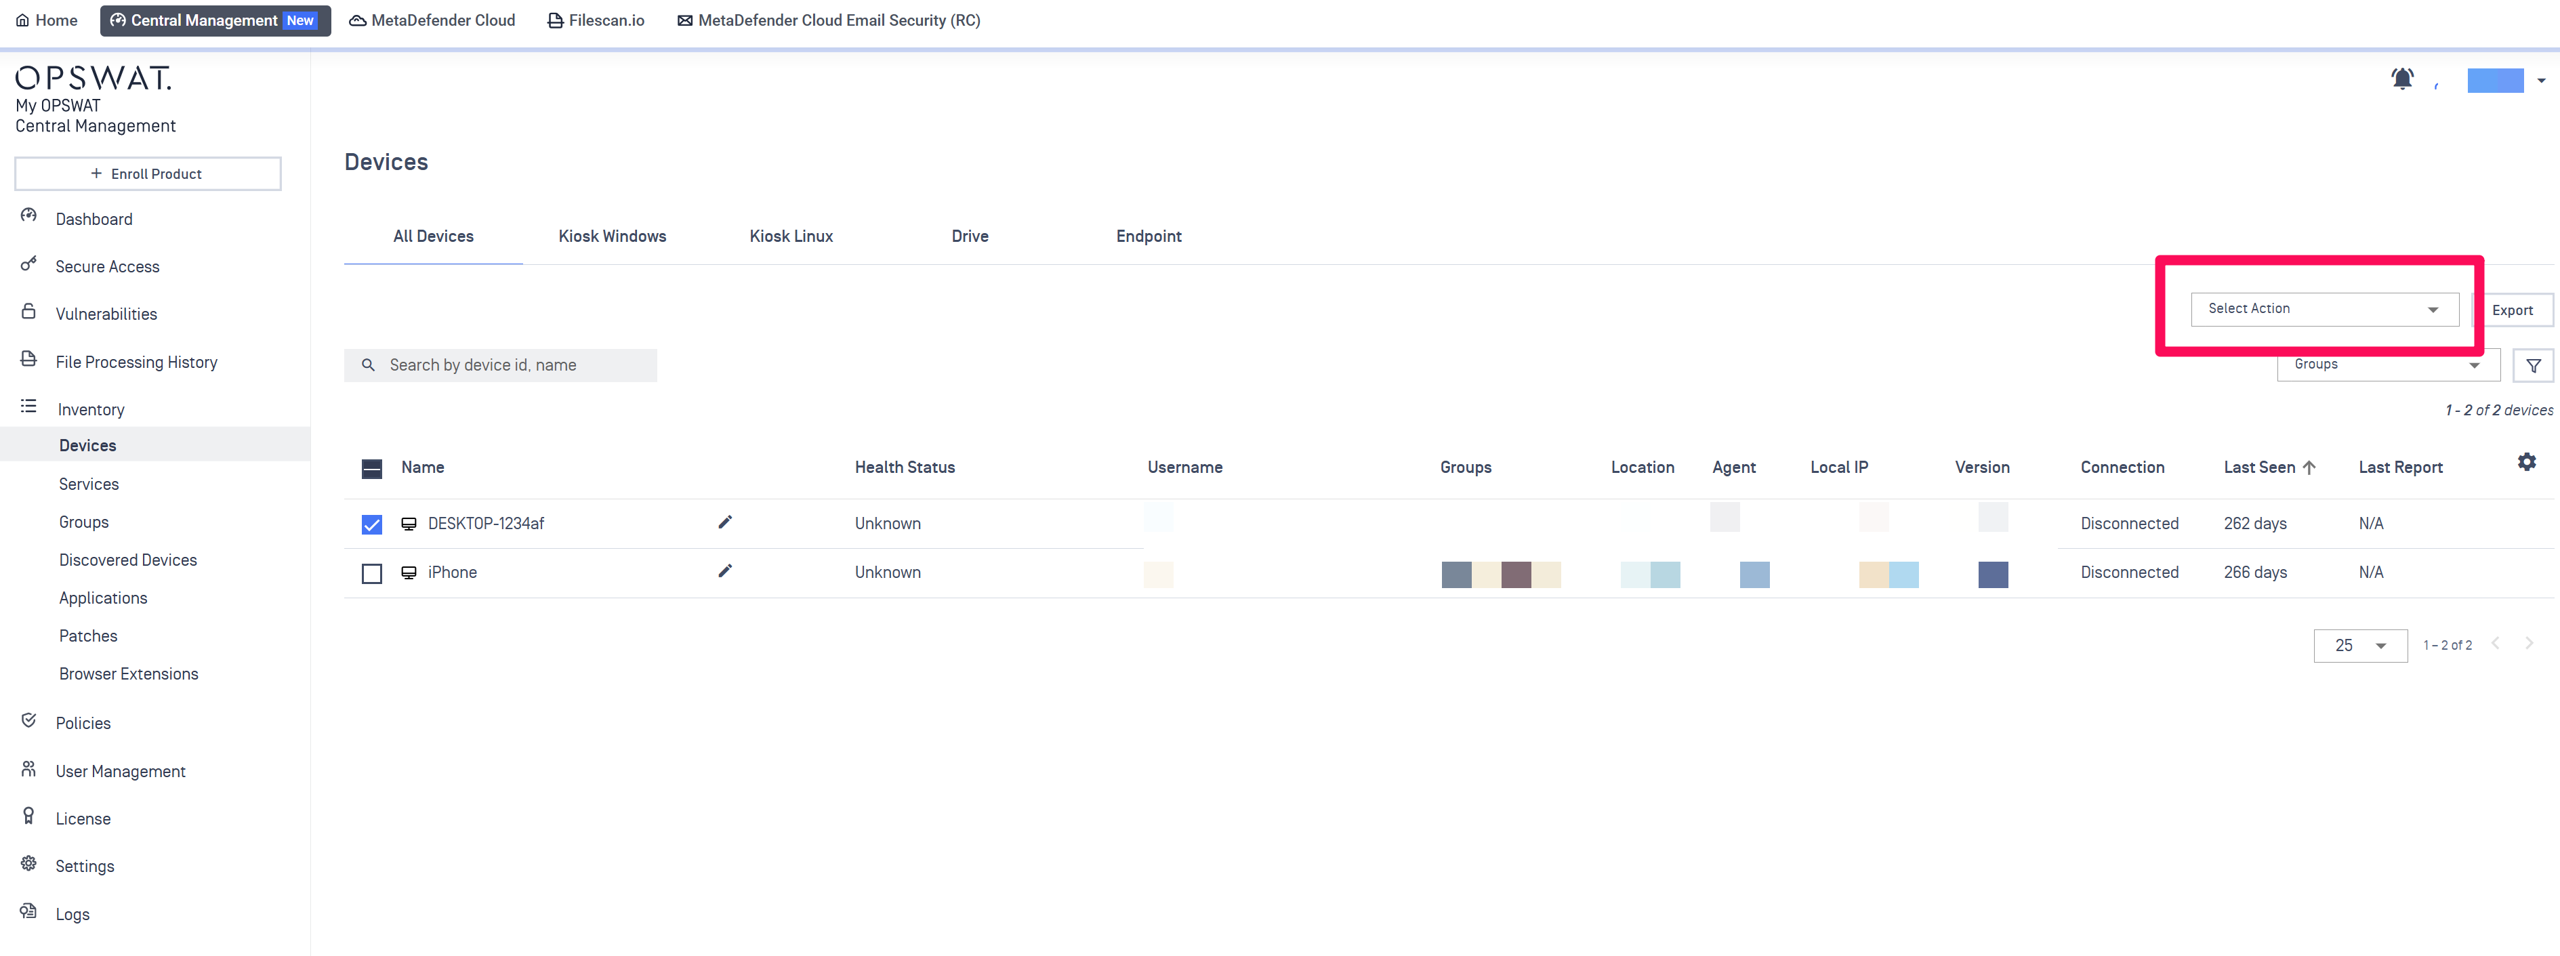2560x956 pixels.
Task: Expand the Groups filter dropdown
Action: [x=2387, y=365]
